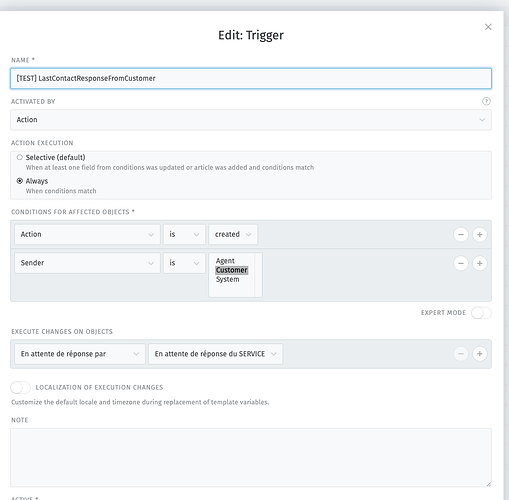Image resolution: width=509 pixels, height=500 pixels.
Task: Add a condition after the Action row
Action: click(479, 235)
